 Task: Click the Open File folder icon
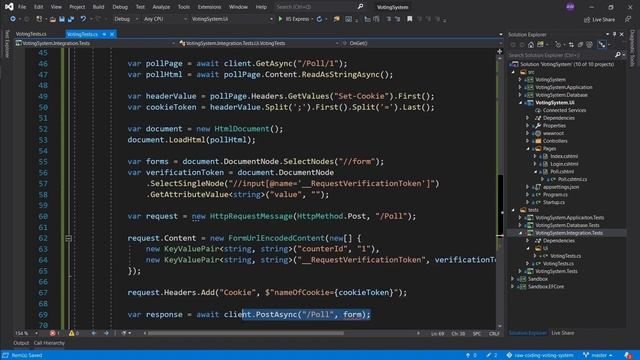point(52,19)
